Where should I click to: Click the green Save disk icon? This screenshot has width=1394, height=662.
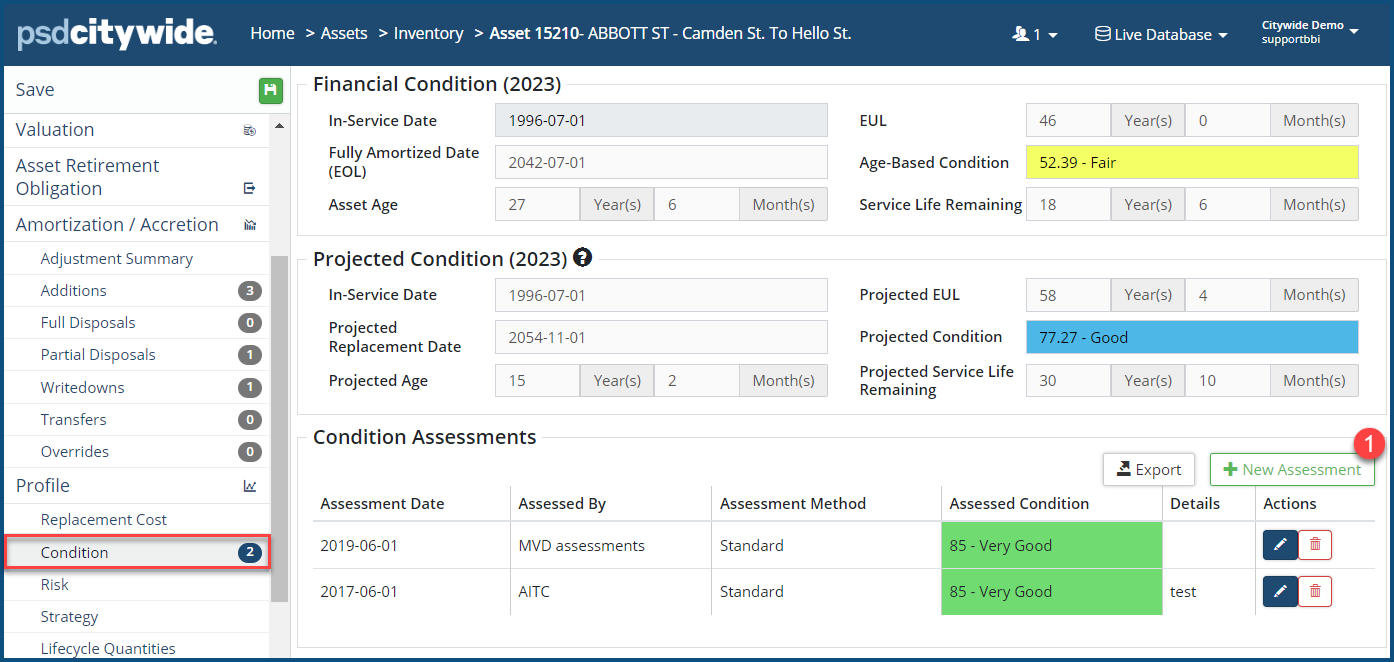tap(269, 91)
